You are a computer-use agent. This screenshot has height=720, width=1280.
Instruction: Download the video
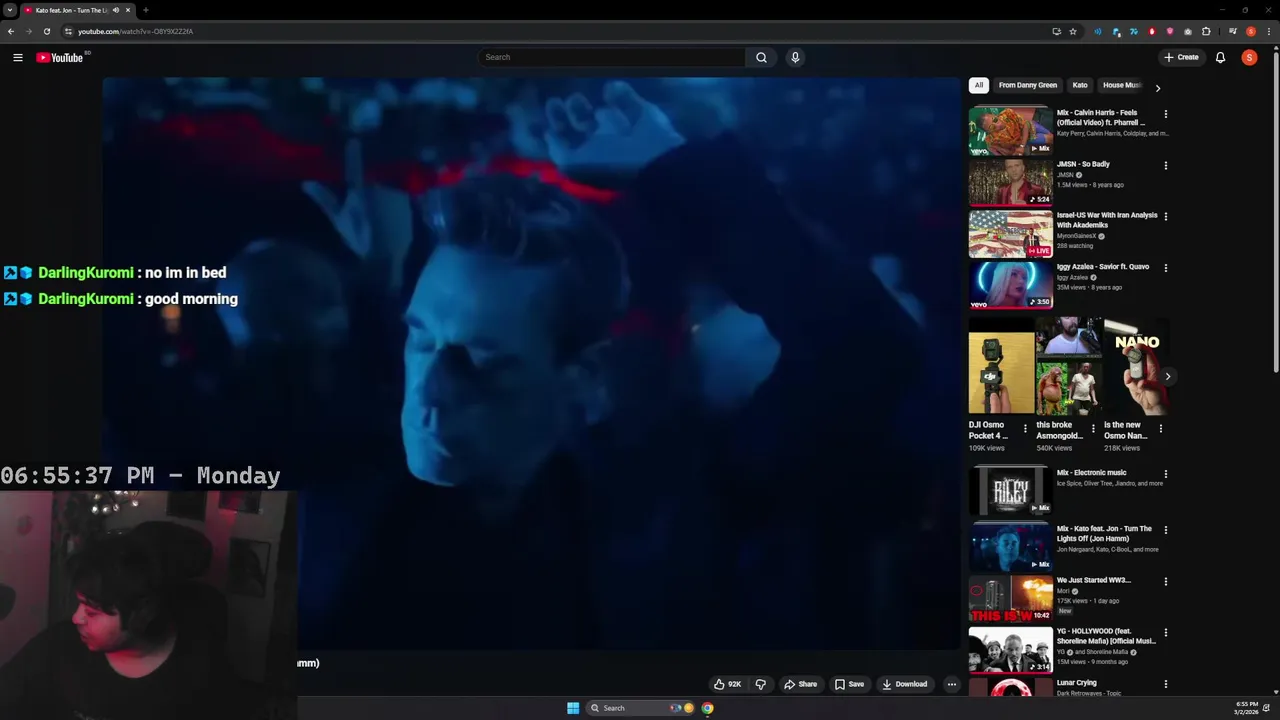905,684
